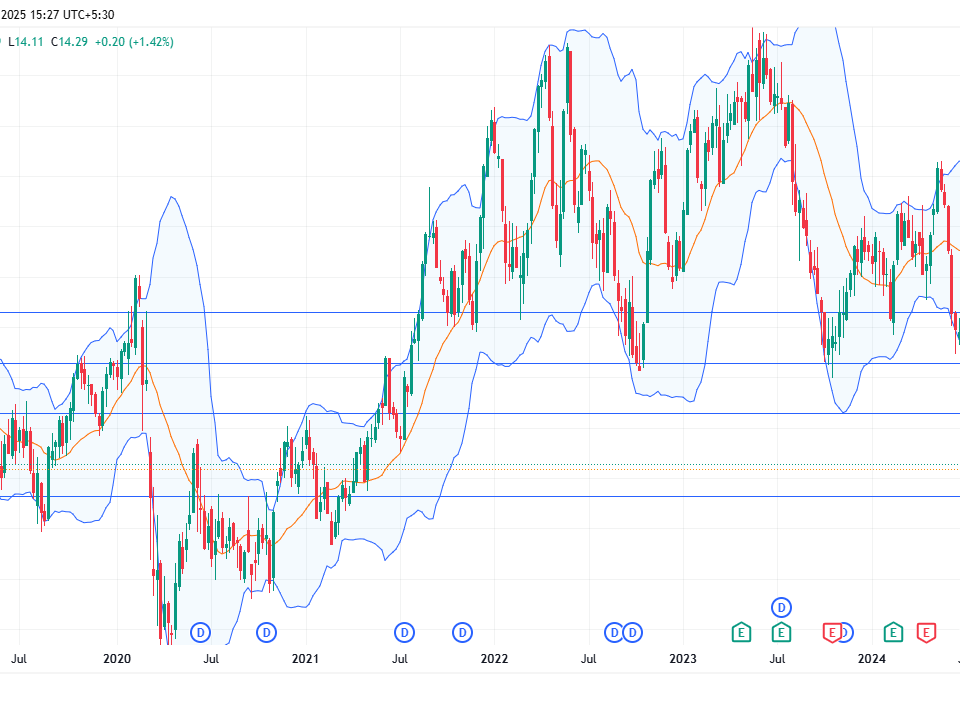Screen dimensions: 960x708
Task: Click the dividend marker above Jul 2021
Action: 404,632
